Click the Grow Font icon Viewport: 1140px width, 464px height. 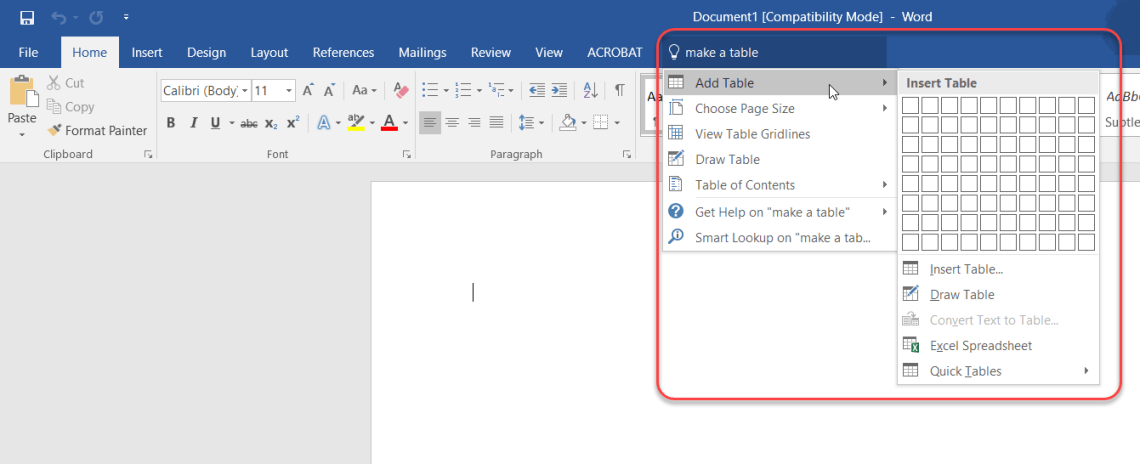pos(309,91)
